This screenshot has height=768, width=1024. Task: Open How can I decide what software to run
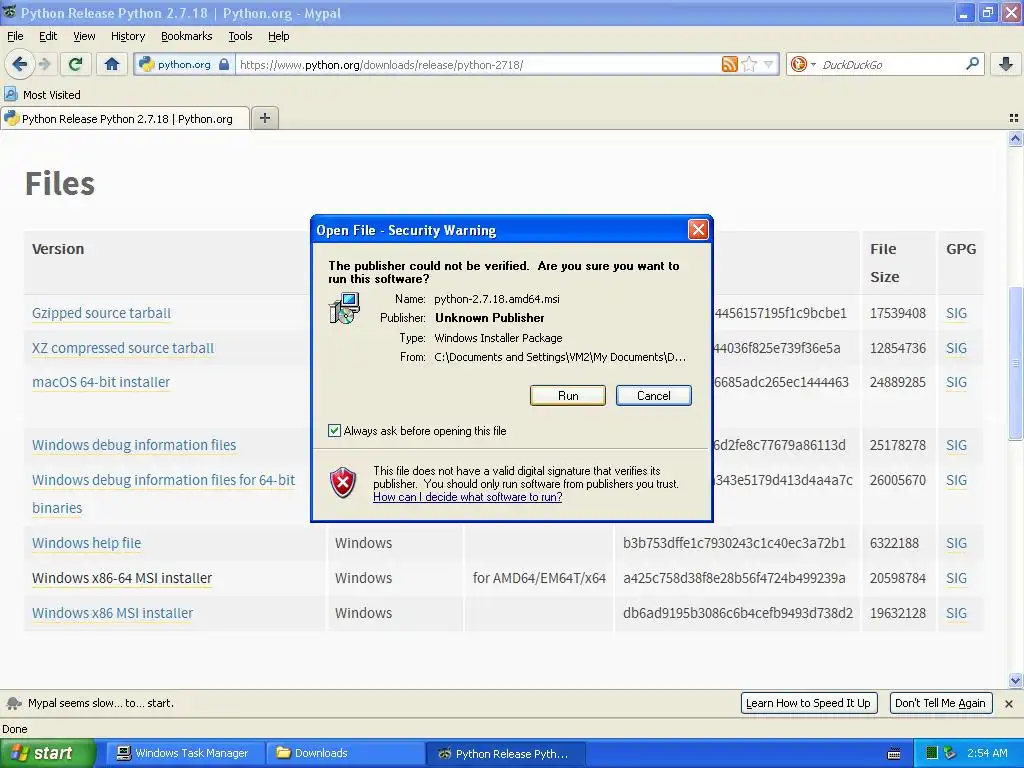coord(468,497)
